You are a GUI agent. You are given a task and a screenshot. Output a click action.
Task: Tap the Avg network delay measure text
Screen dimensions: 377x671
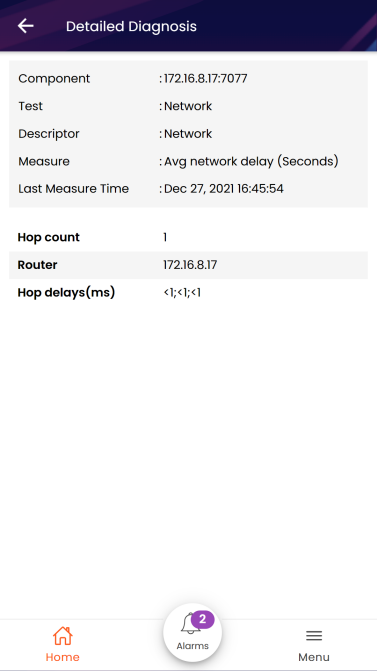pyautogui.click(x=251, y=162)
